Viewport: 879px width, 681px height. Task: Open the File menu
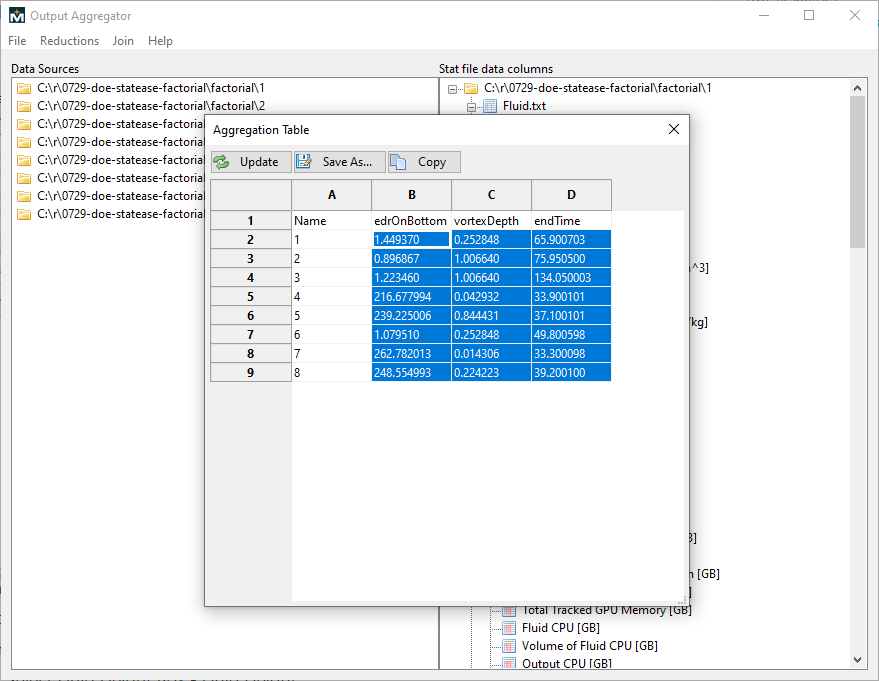(x=17, y=41)
